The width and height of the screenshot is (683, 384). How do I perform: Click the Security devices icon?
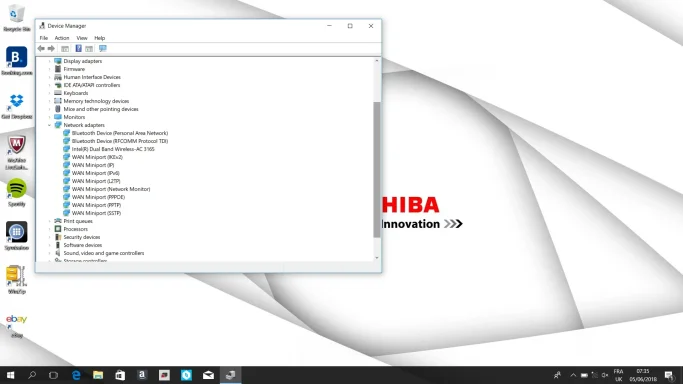[x=58, y=237]
